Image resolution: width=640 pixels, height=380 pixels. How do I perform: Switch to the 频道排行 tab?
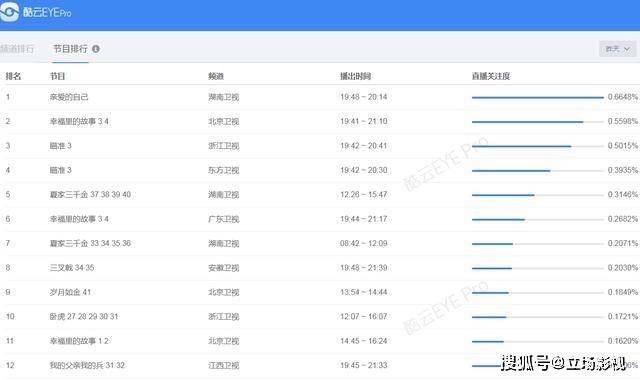17,49
